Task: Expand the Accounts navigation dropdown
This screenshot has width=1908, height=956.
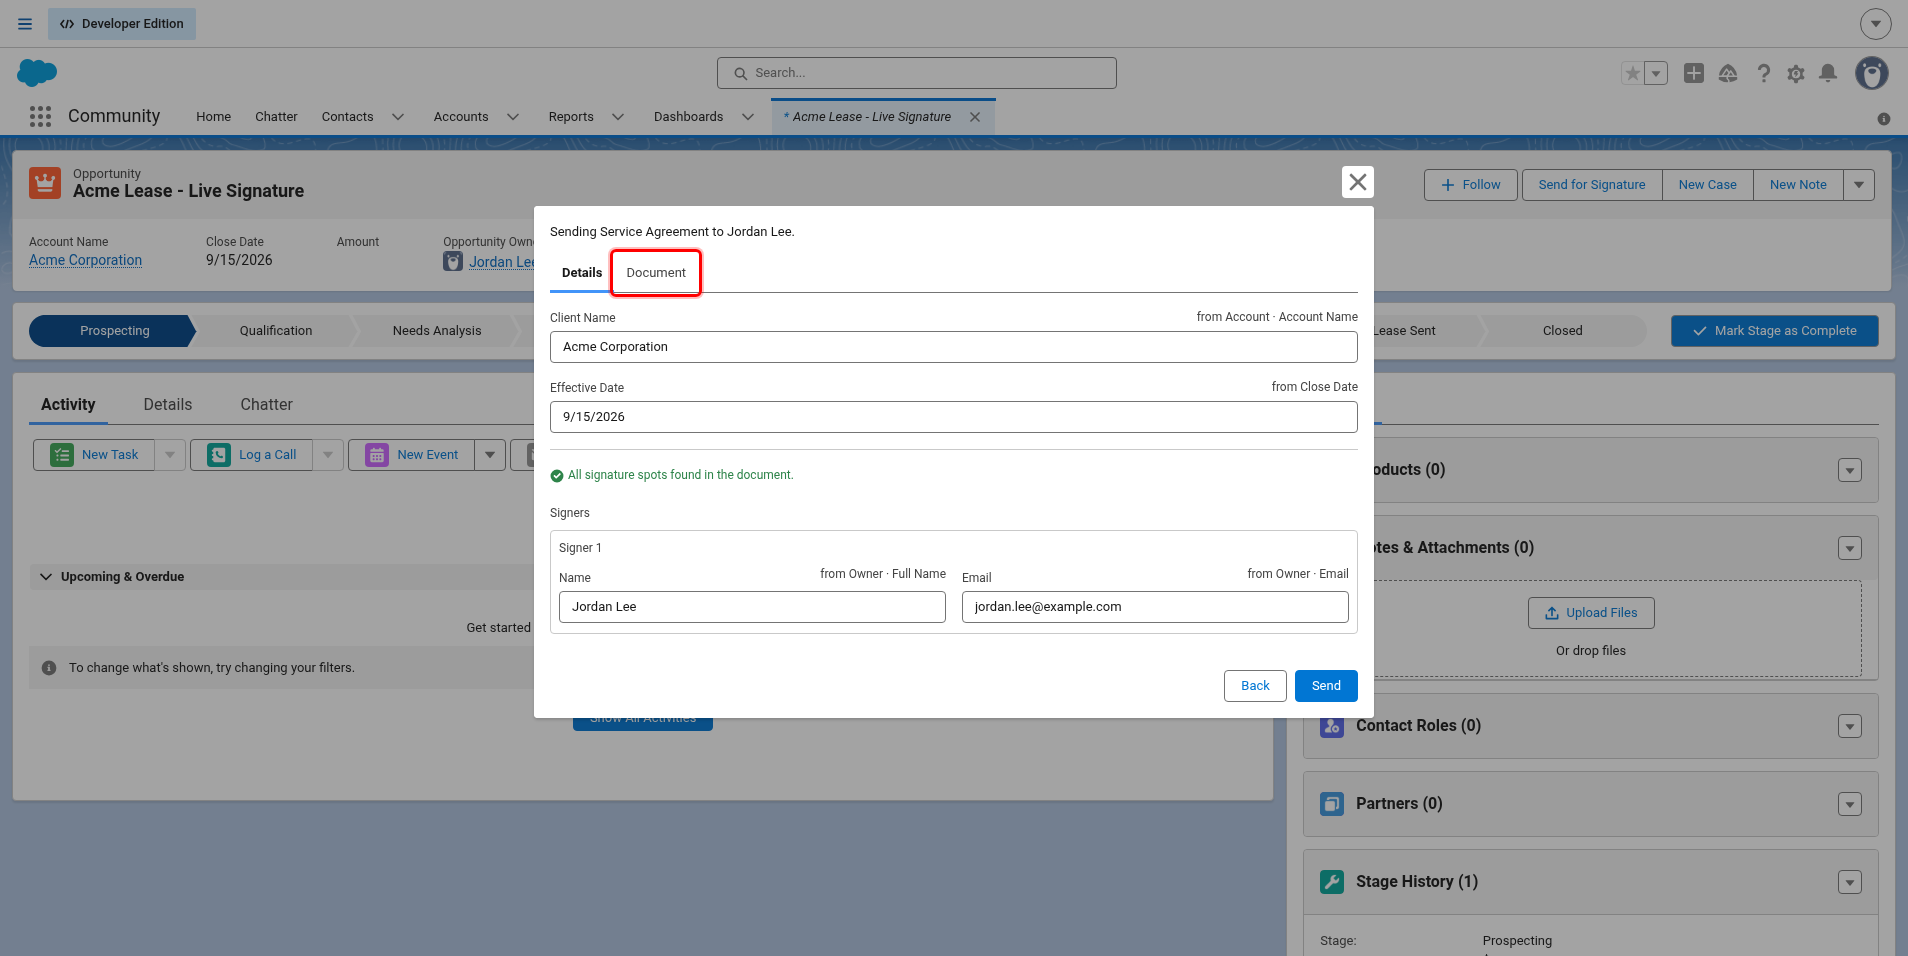Action: pyautogui.click(x=513, y=117)
